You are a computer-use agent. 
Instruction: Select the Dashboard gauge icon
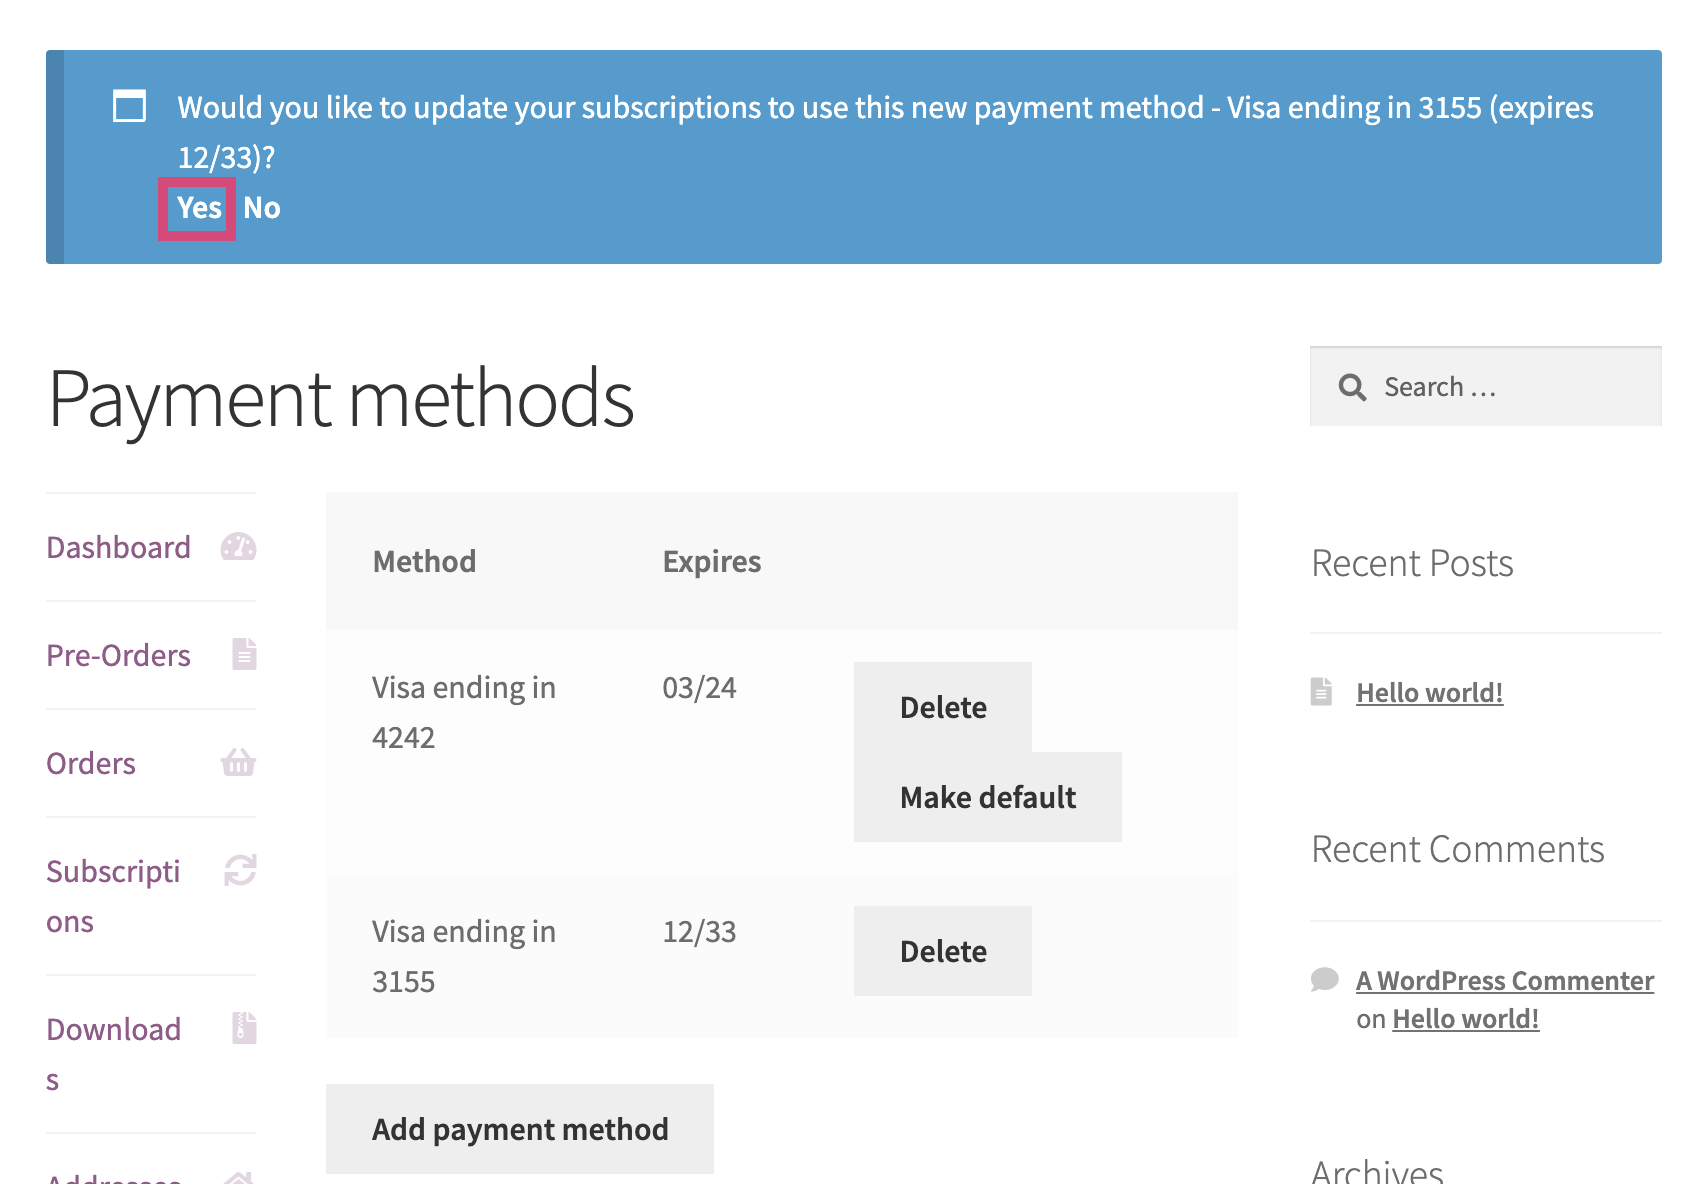tap(238, 546)
